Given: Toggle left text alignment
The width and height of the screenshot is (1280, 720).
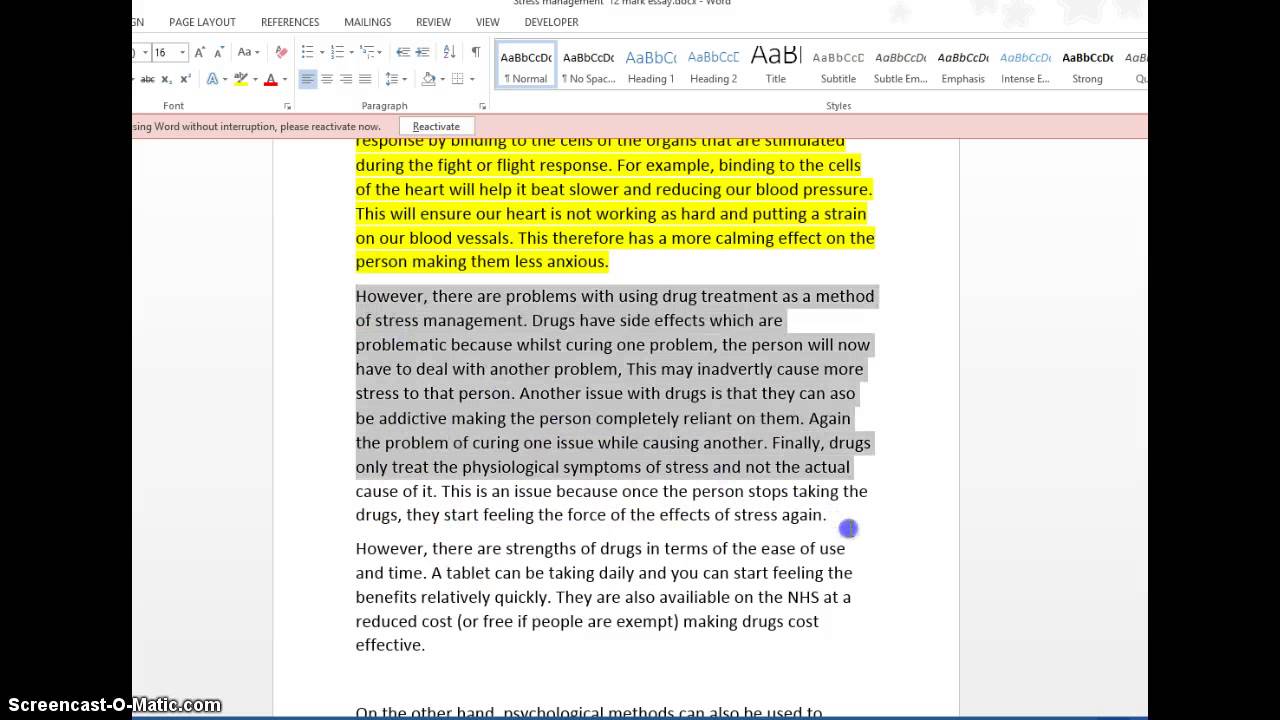Looking at the screenshot, I should coord(308,79).
